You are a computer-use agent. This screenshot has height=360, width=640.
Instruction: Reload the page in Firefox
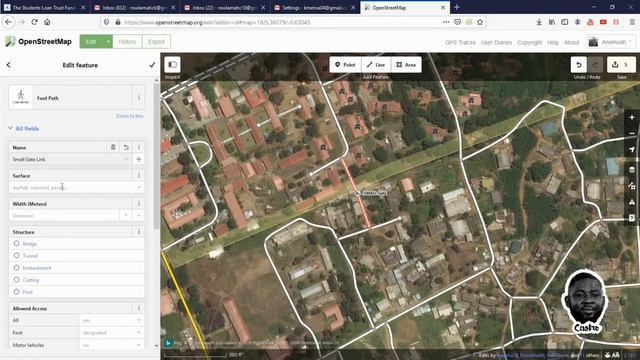coord(34,22)
